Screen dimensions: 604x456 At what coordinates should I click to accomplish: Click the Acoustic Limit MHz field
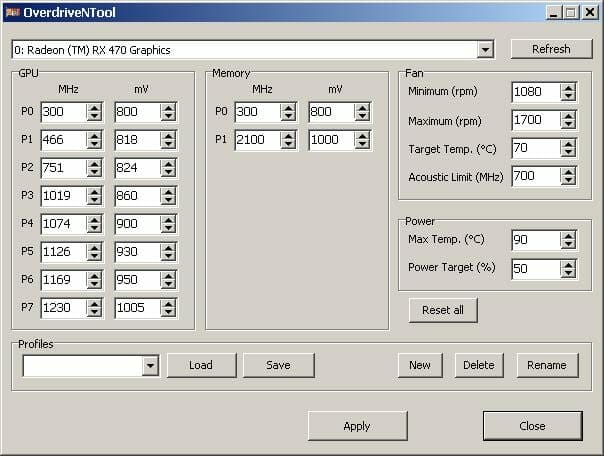(x=535, y=177)
